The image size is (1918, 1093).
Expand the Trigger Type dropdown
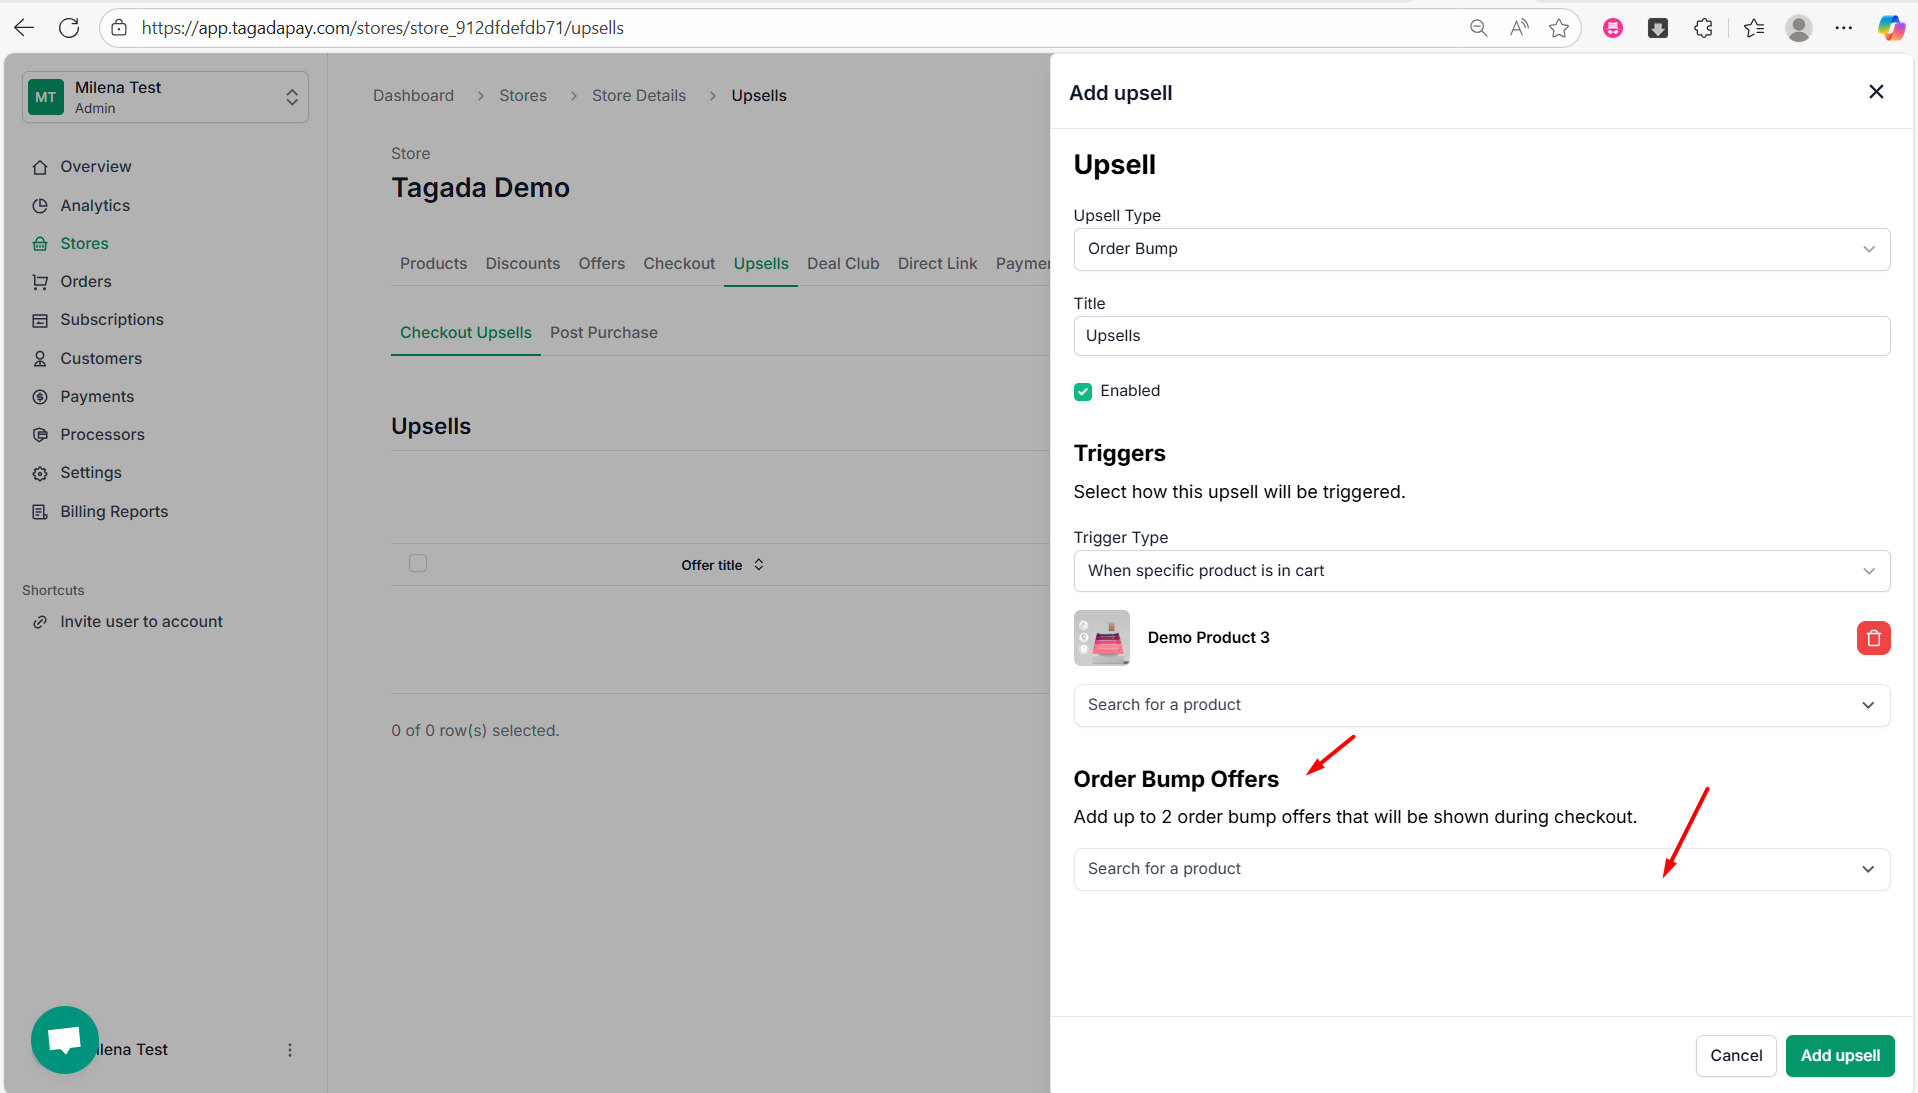click(1481, 571)
